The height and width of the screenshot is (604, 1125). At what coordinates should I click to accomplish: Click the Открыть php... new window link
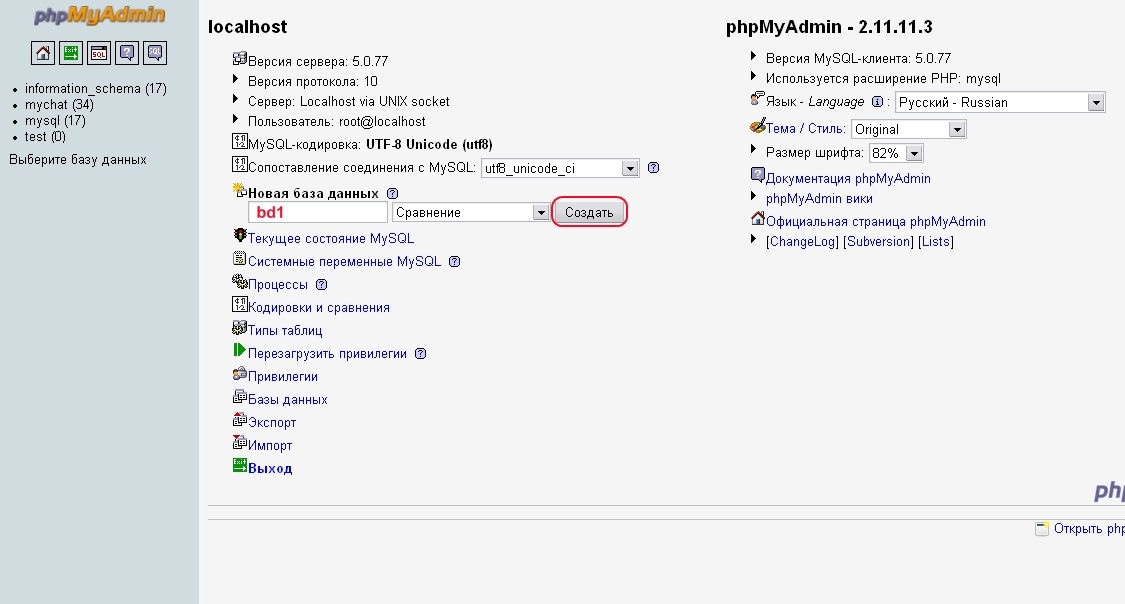pyautogui.click(x=1088, y=529)
